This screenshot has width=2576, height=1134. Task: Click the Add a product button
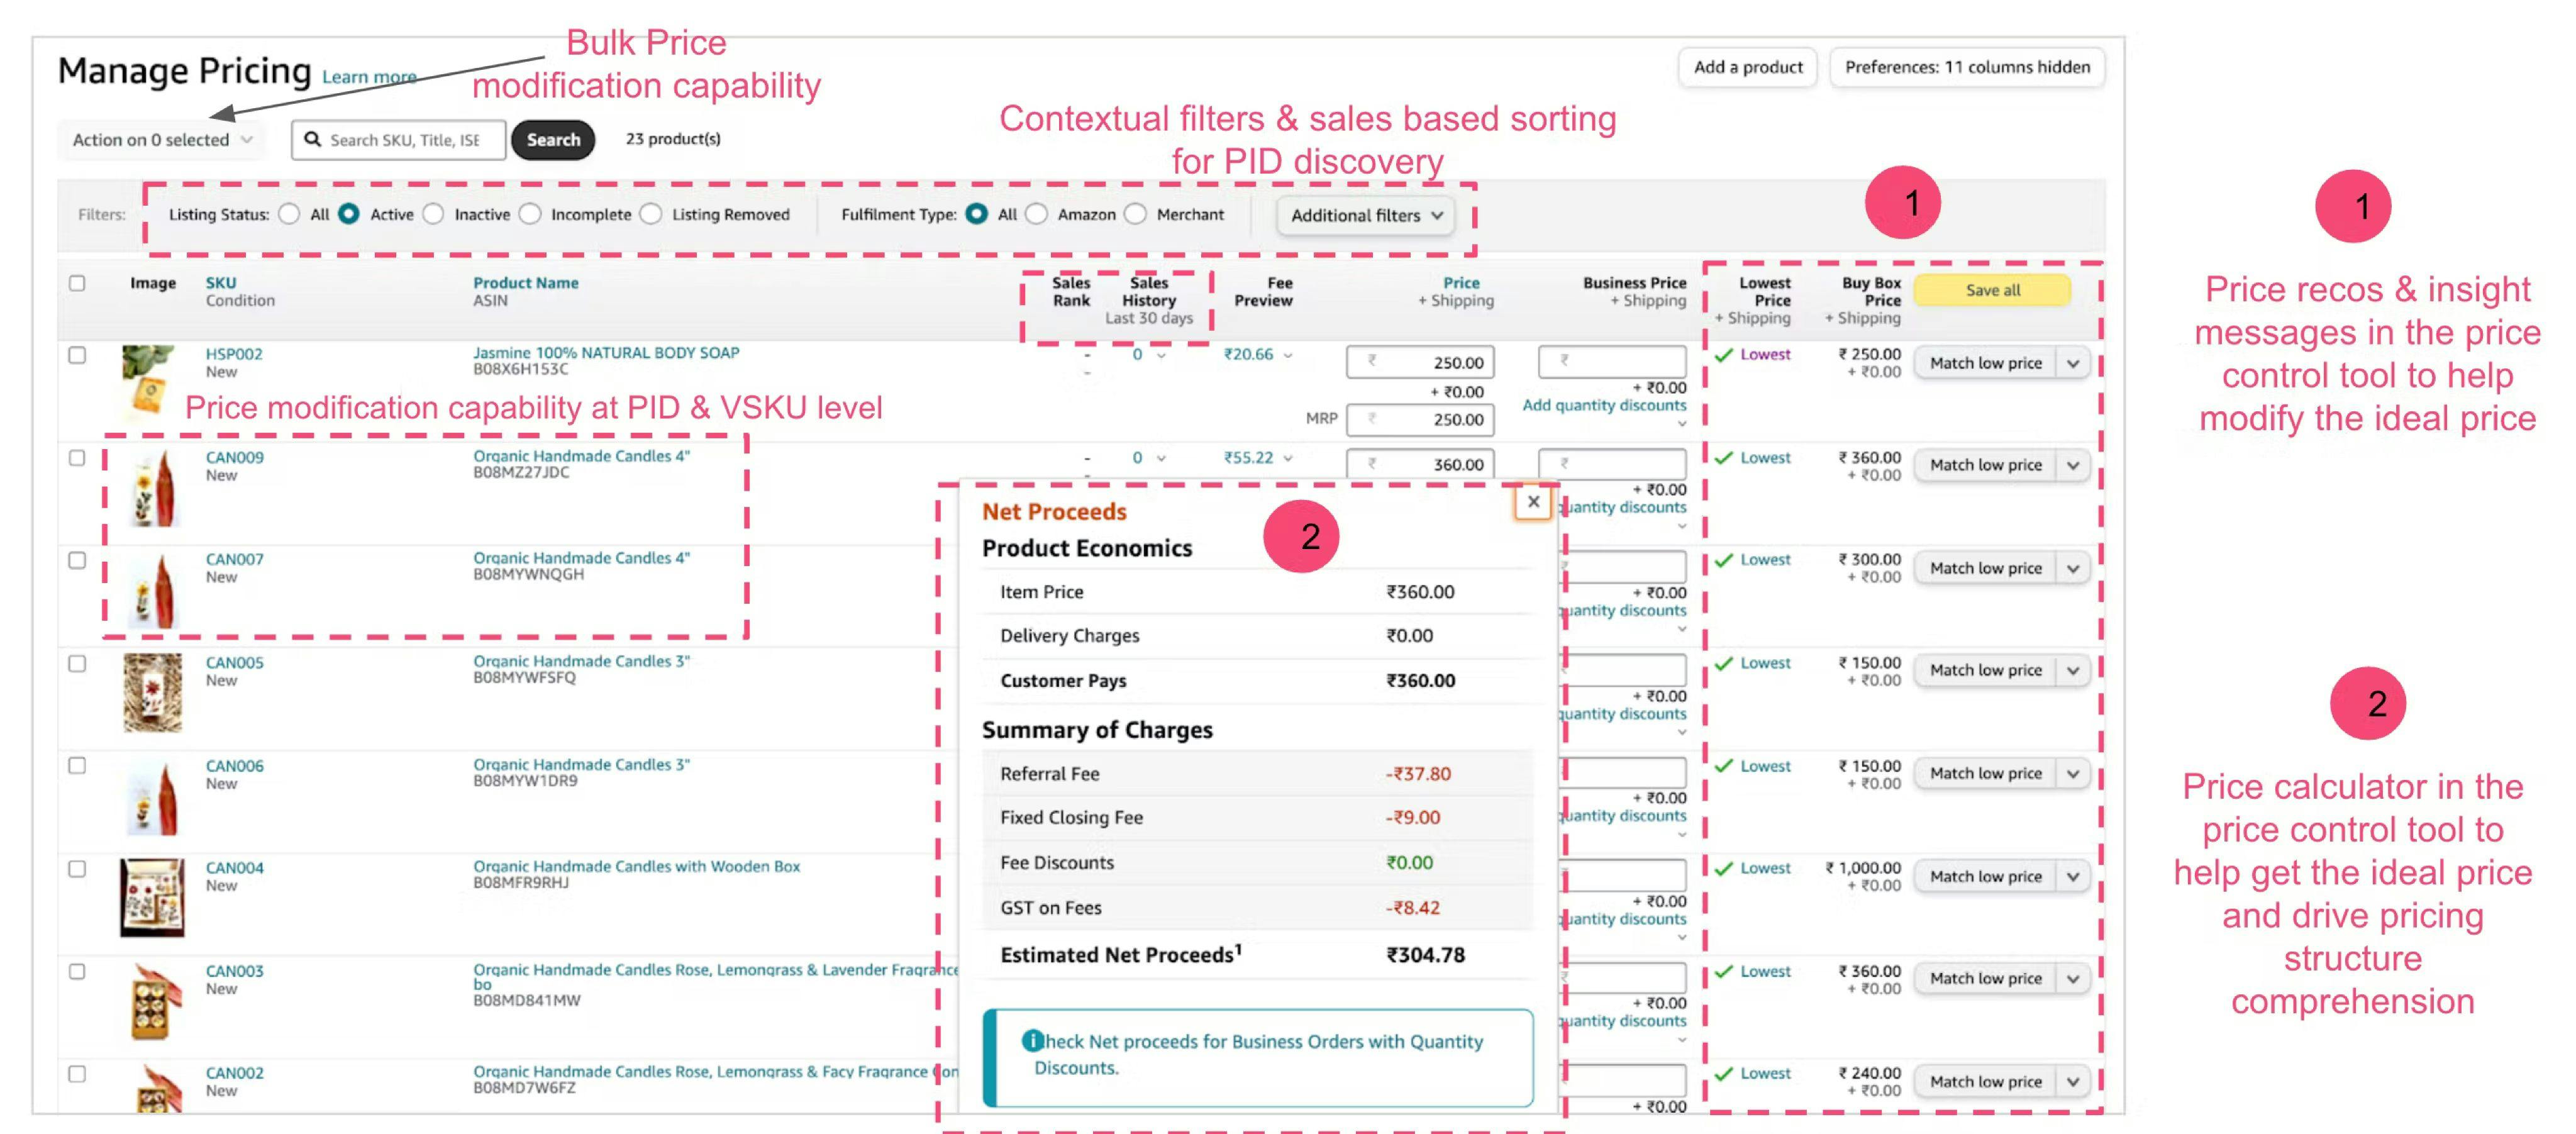point(1748,67)
